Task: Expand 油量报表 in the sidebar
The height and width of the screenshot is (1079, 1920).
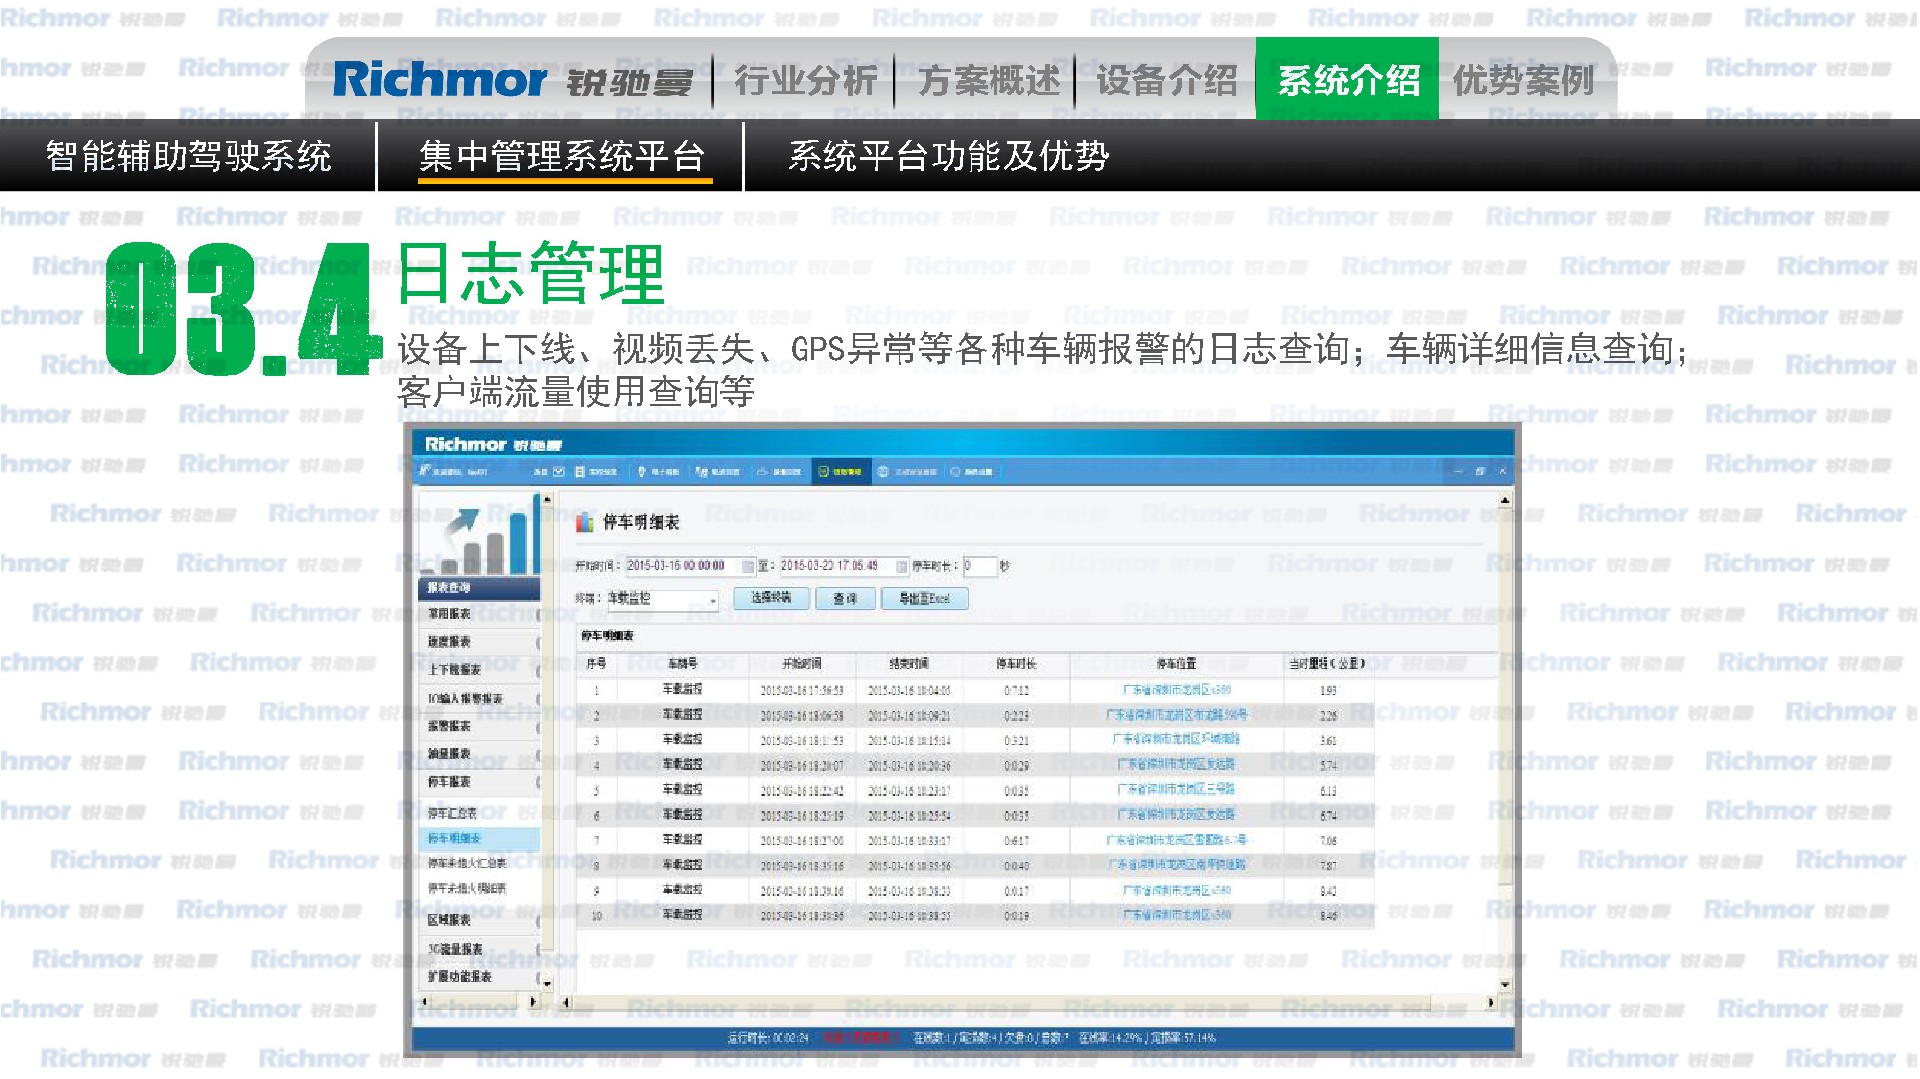Action: tap(478, 754)
